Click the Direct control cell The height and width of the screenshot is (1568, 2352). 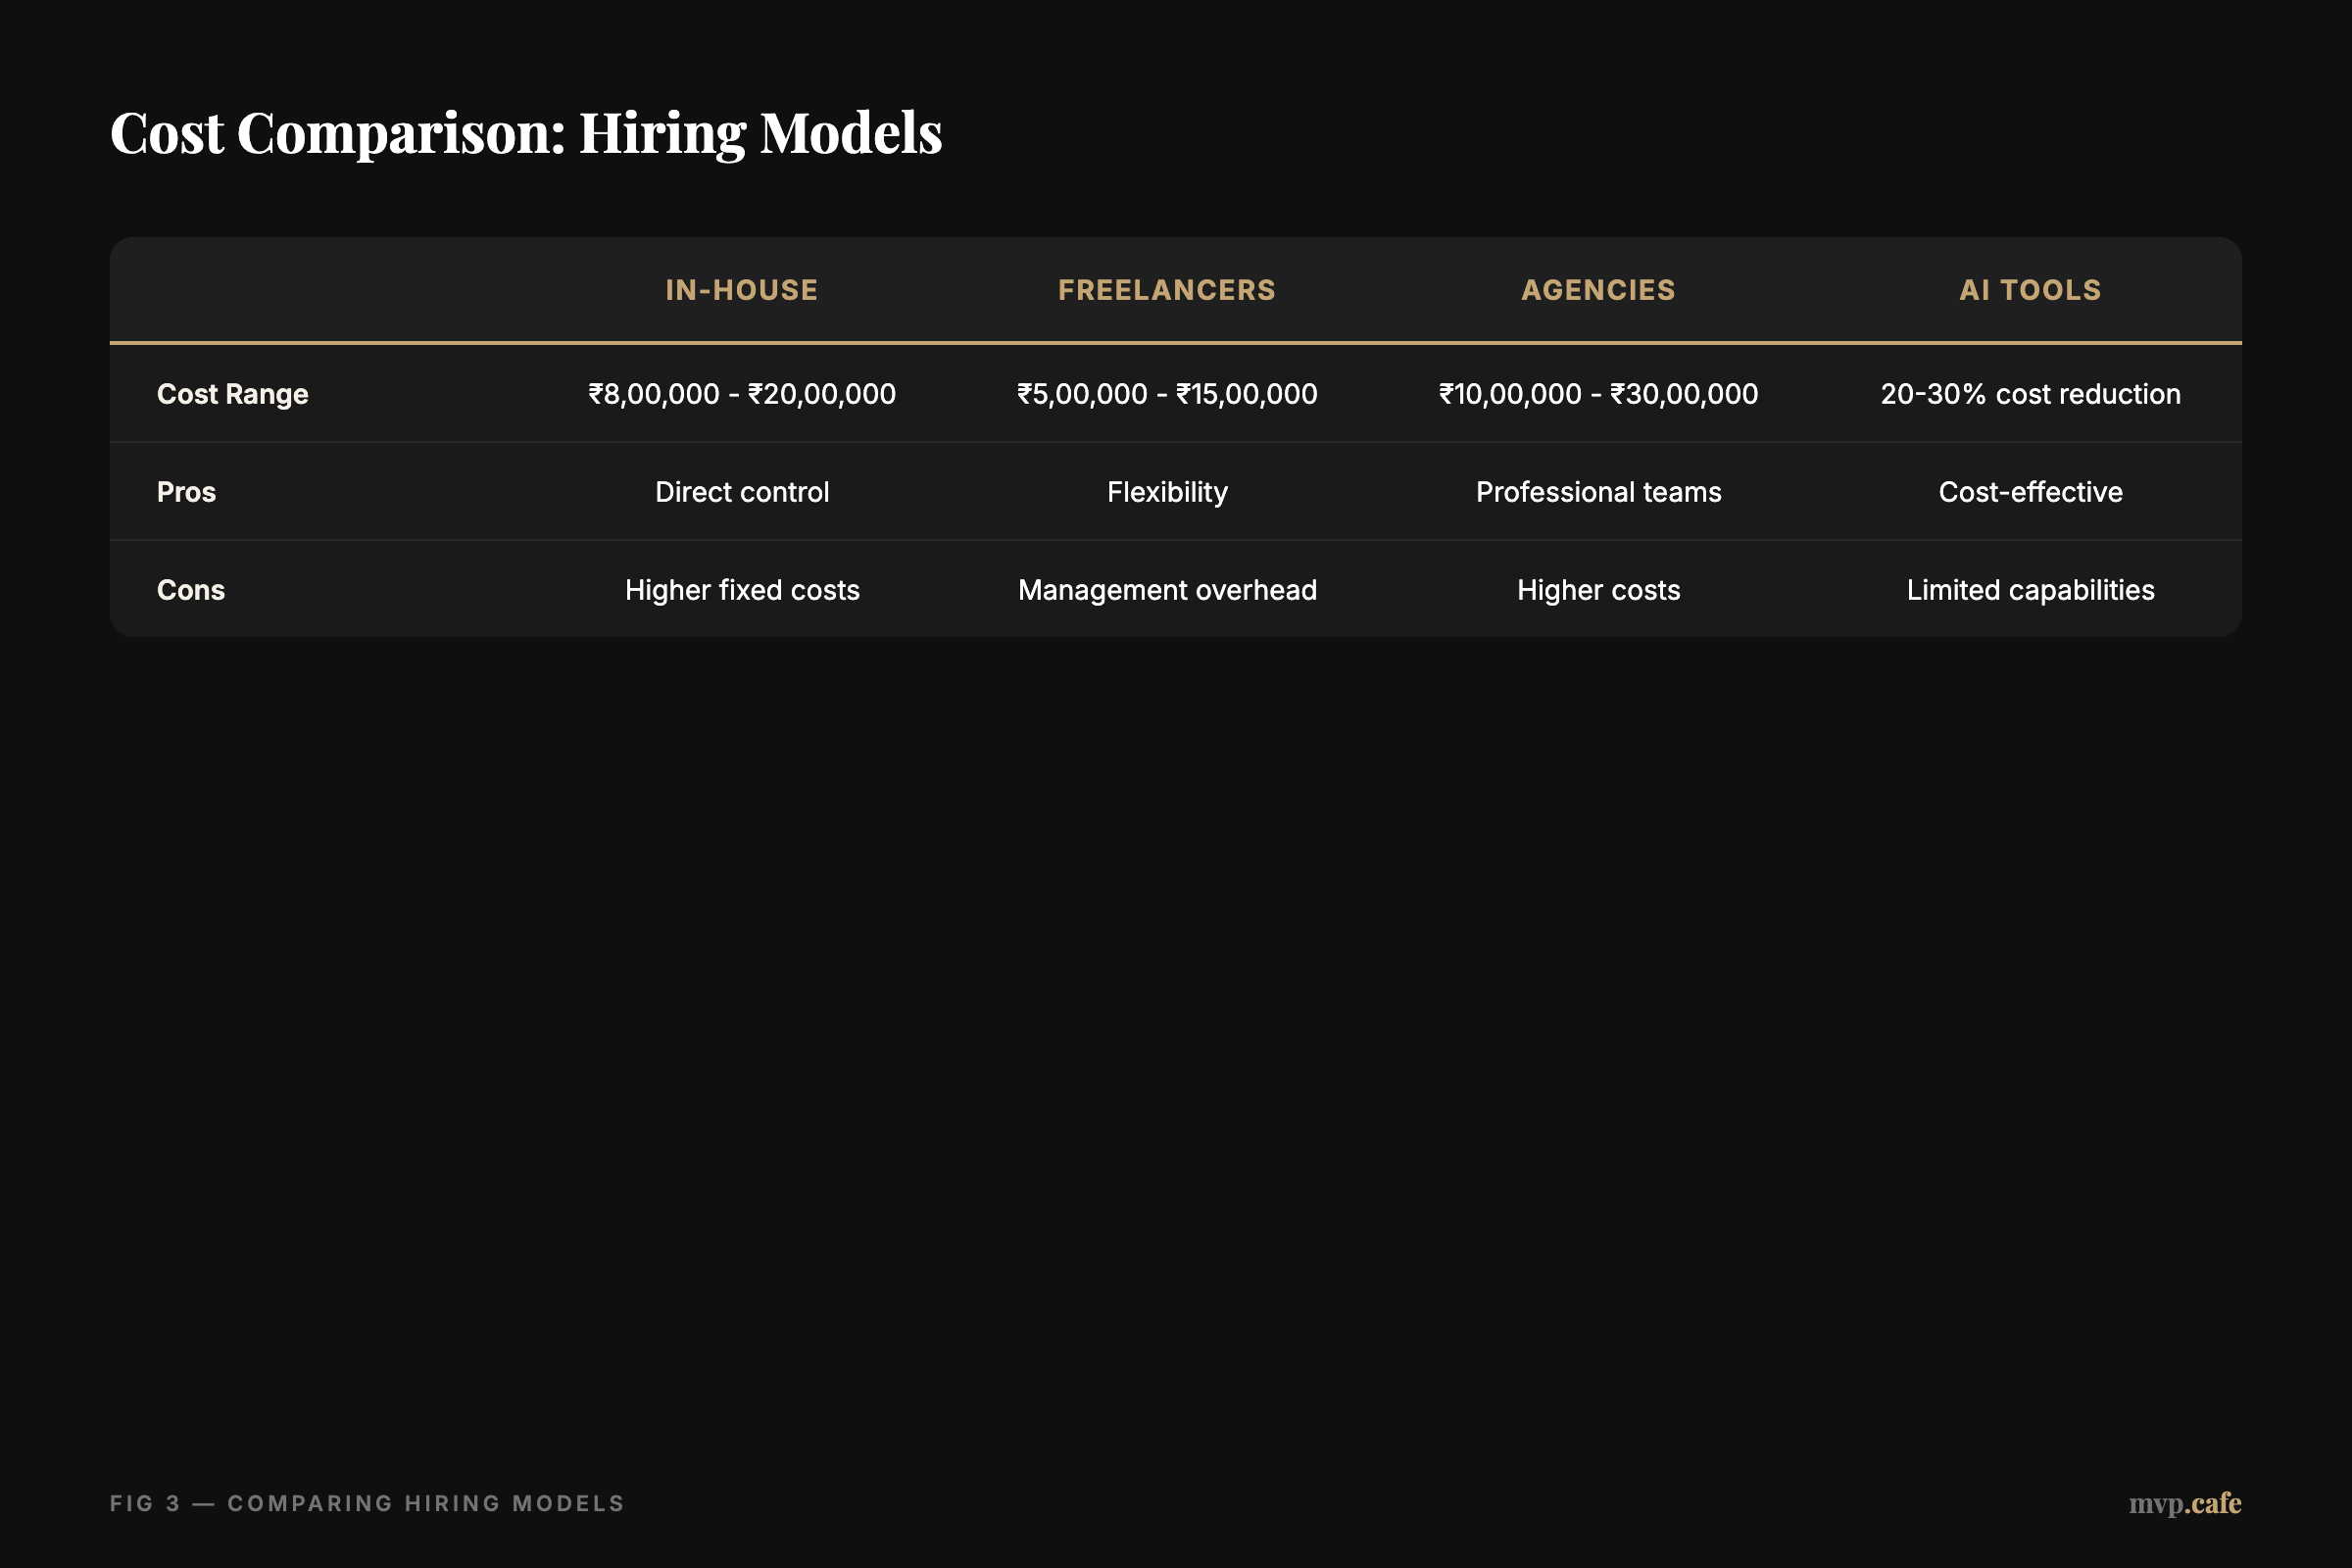(x=741, y=492)
